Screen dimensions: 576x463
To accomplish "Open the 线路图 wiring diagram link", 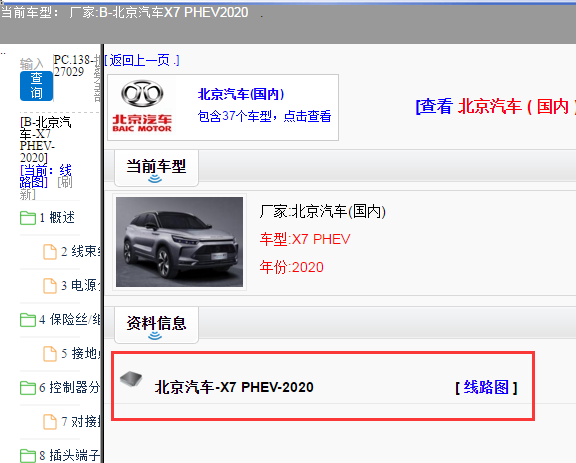I will [x=486, y=387].
